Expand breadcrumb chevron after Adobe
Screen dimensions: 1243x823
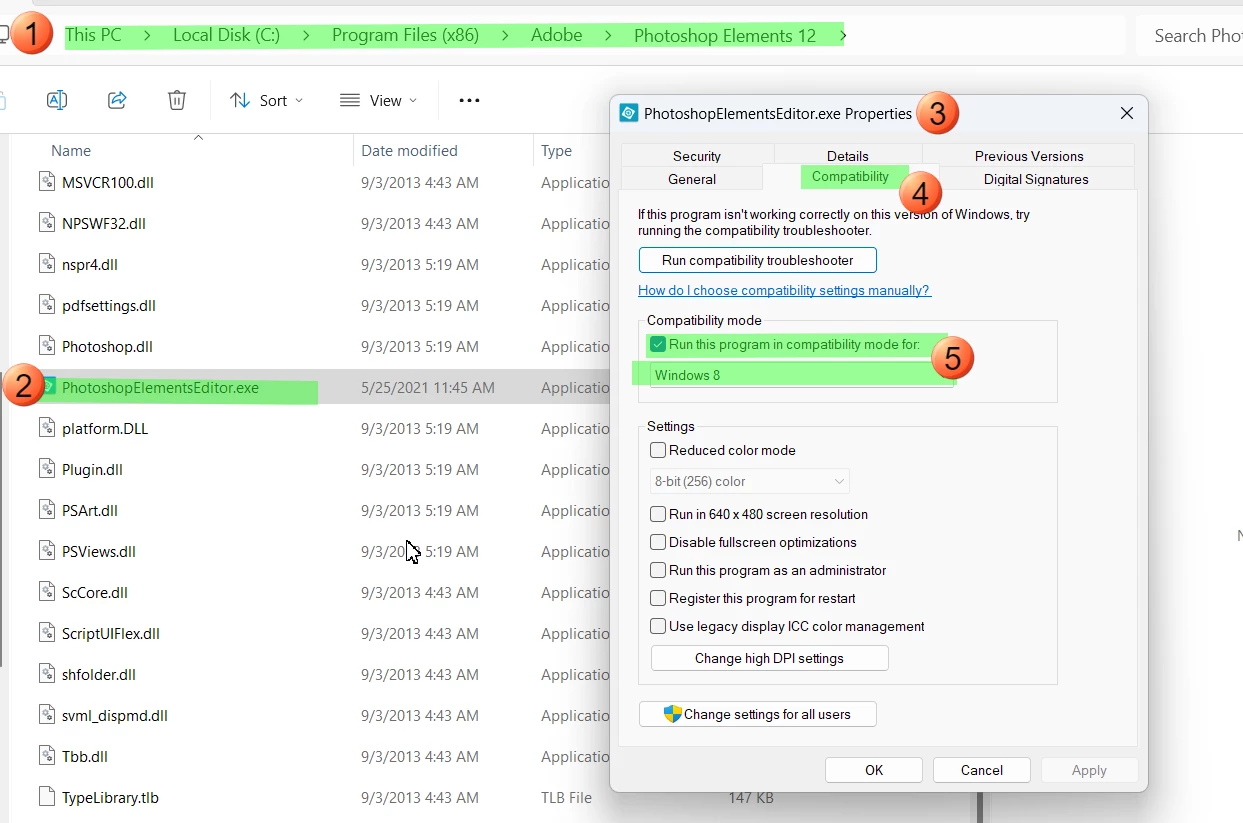point(608,36)
